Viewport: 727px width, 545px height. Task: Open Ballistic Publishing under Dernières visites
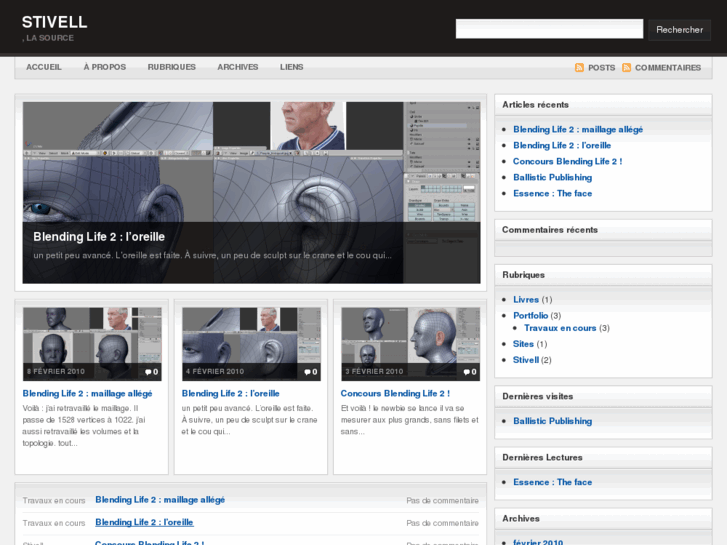(x=552, y=421)
